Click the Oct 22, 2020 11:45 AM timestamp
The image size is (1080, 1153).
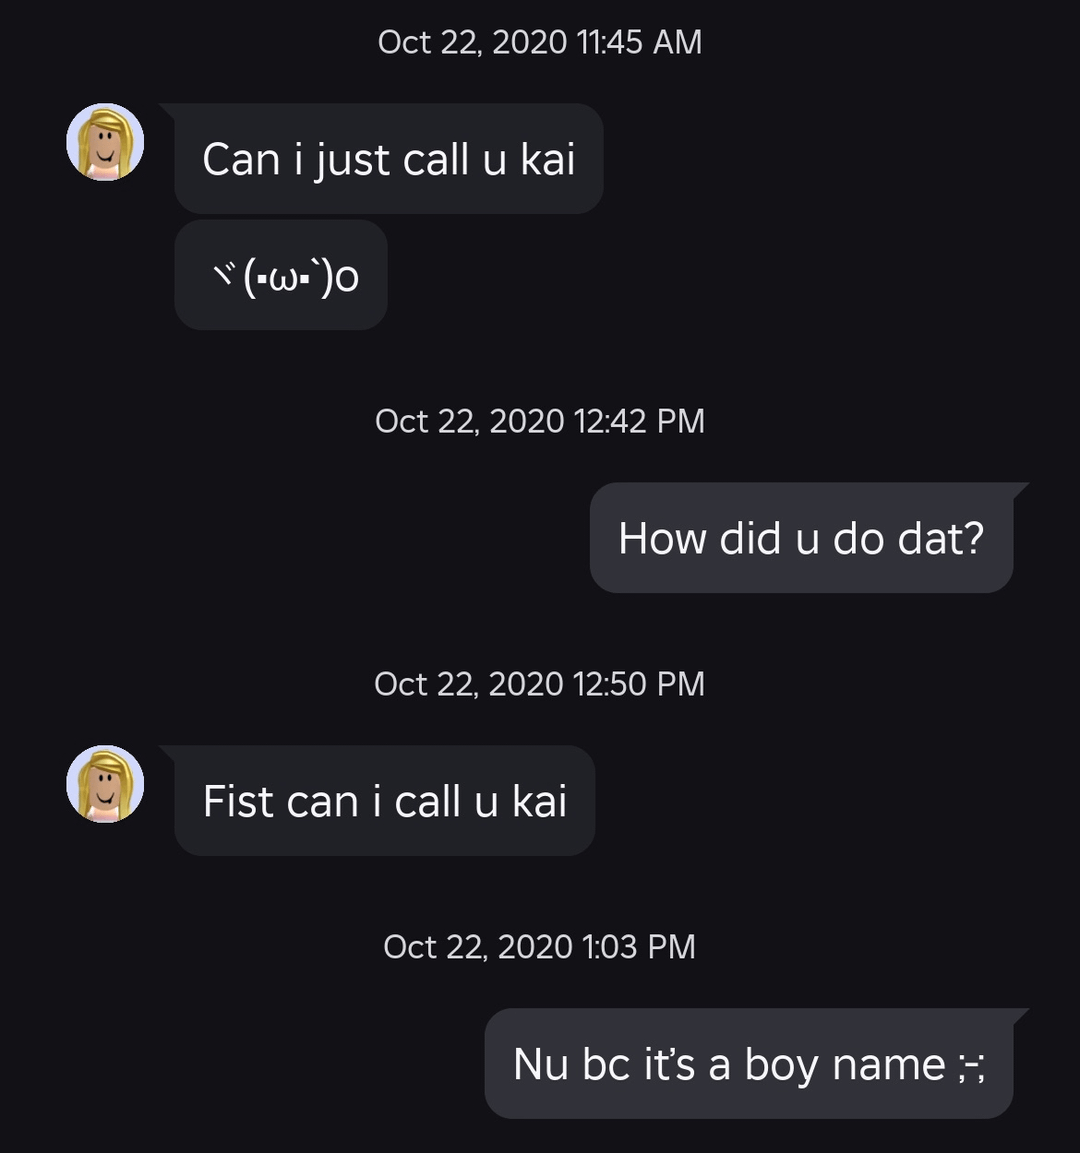coord(540,42)
